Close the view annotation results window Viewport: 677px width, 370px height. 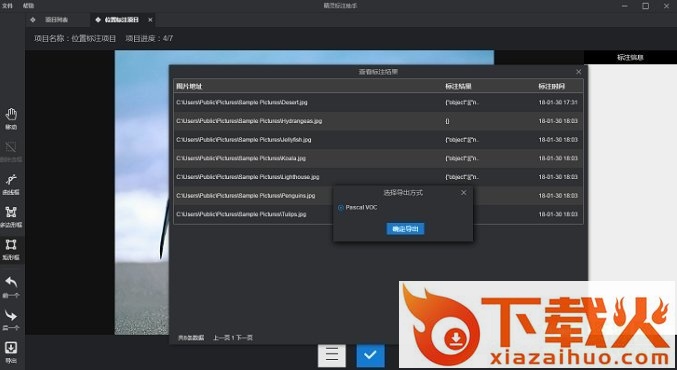579,72
